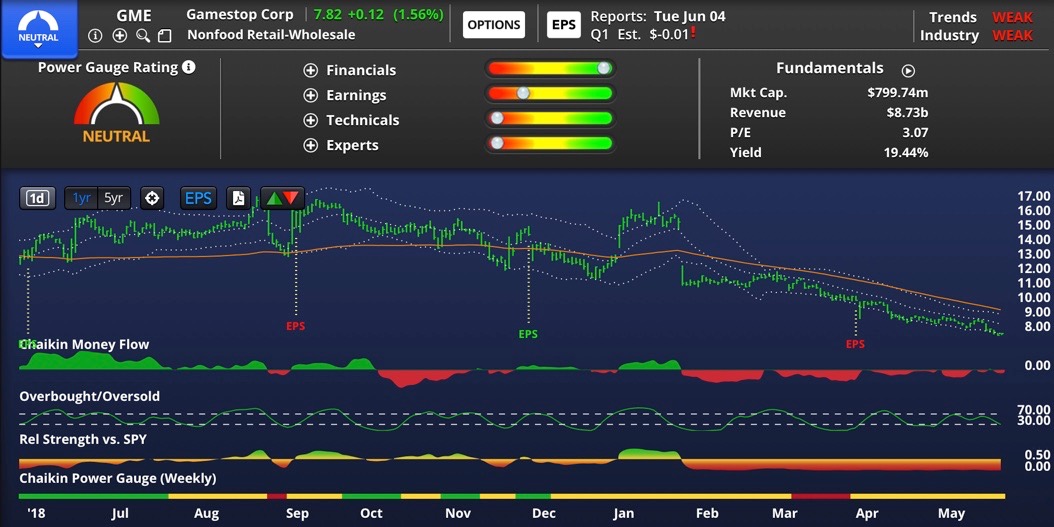Screen dimensions: 1054x527
Task: Expand the Technicals section
Action: [310, 121]
